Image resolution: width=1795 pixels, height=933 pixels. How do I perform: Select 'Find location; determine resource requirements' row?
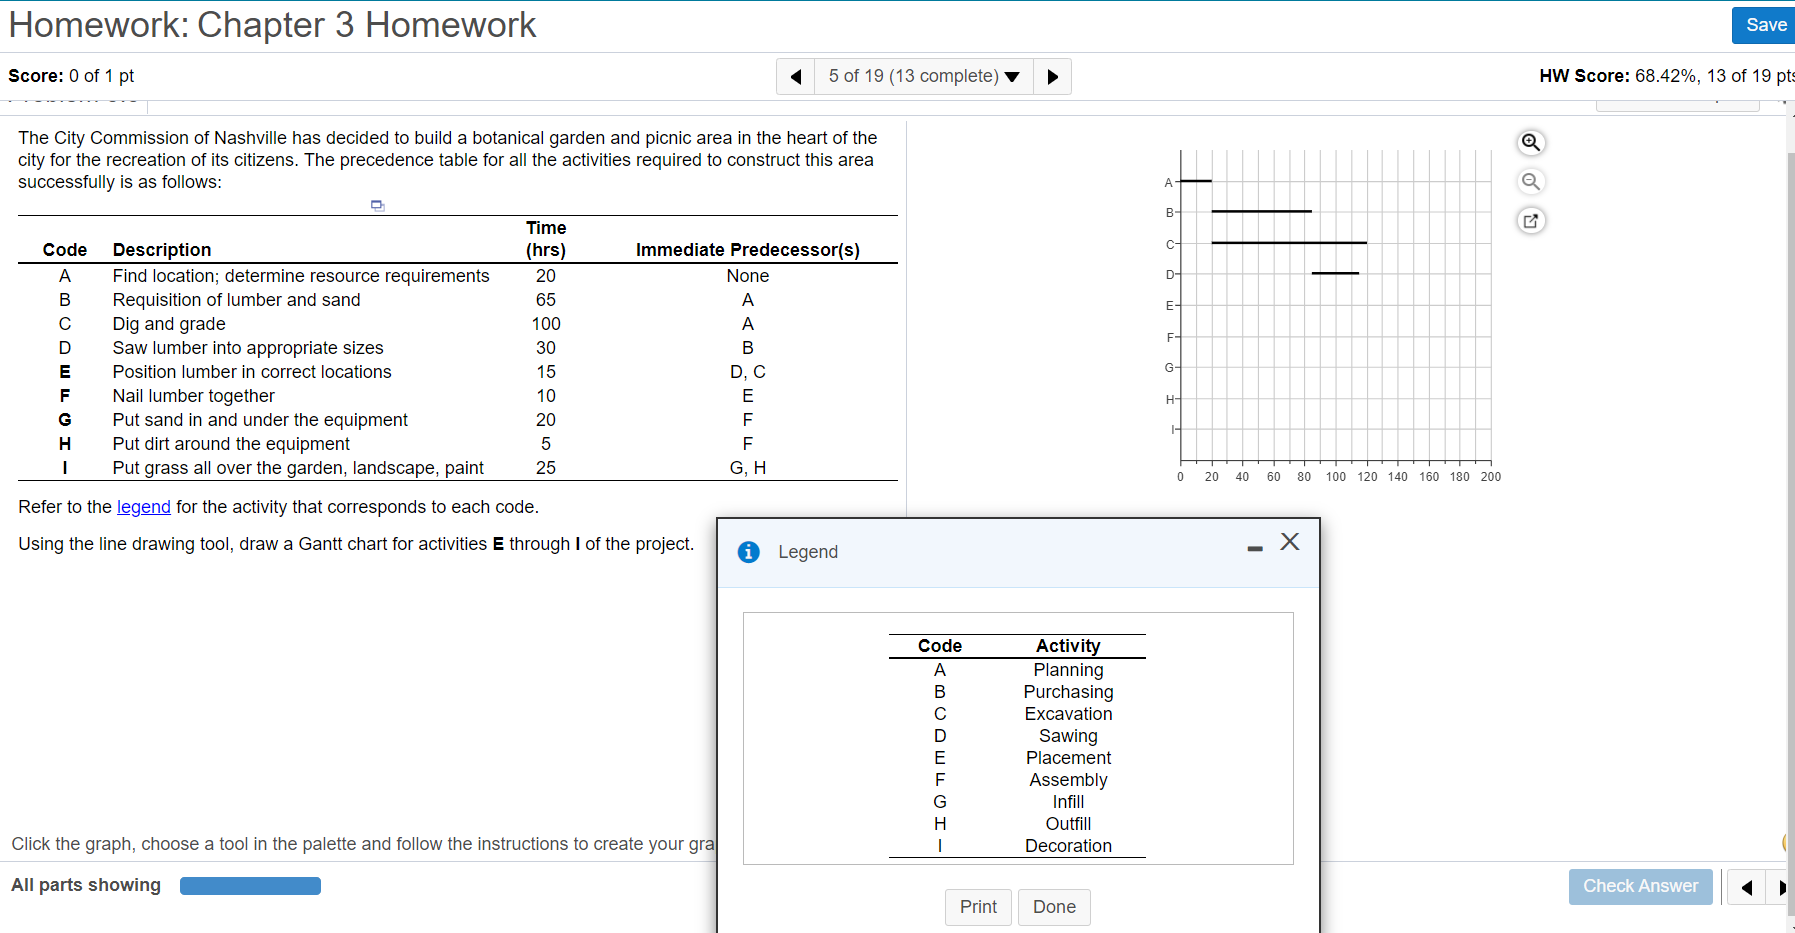pyautogui.click(x=457, y=276)
